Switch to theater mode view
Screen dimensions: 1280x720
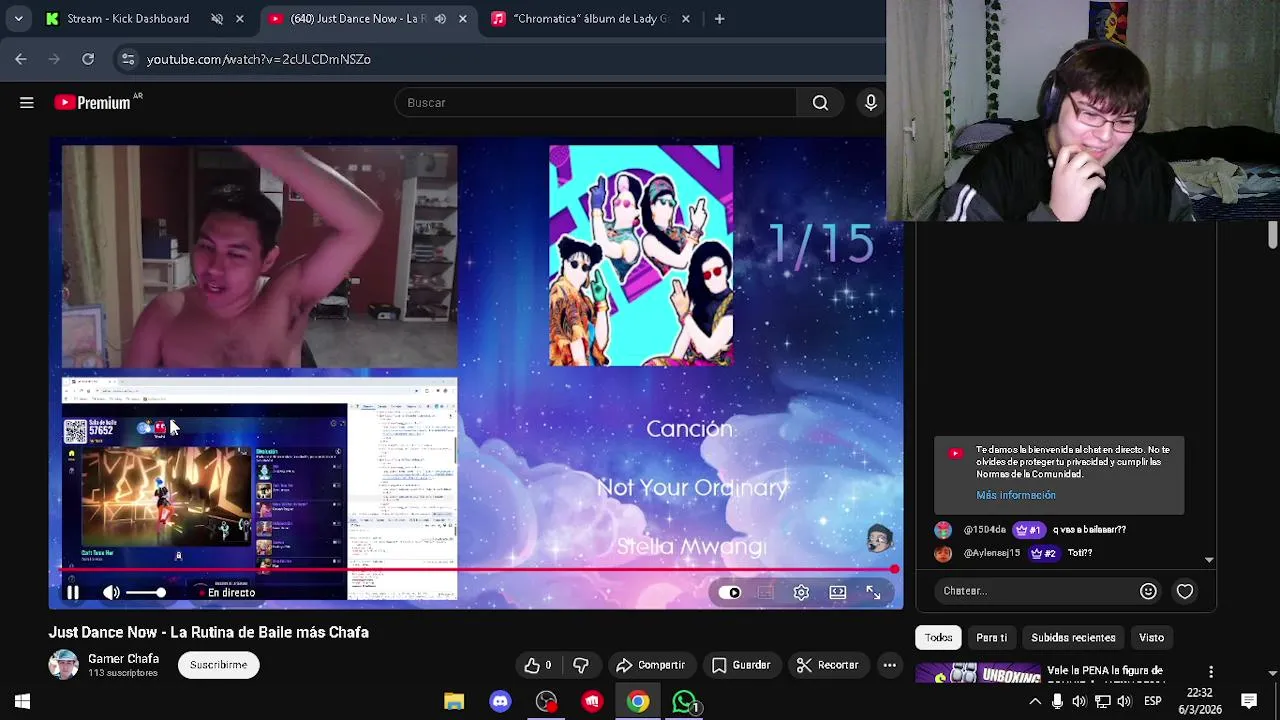coord(838,593)
